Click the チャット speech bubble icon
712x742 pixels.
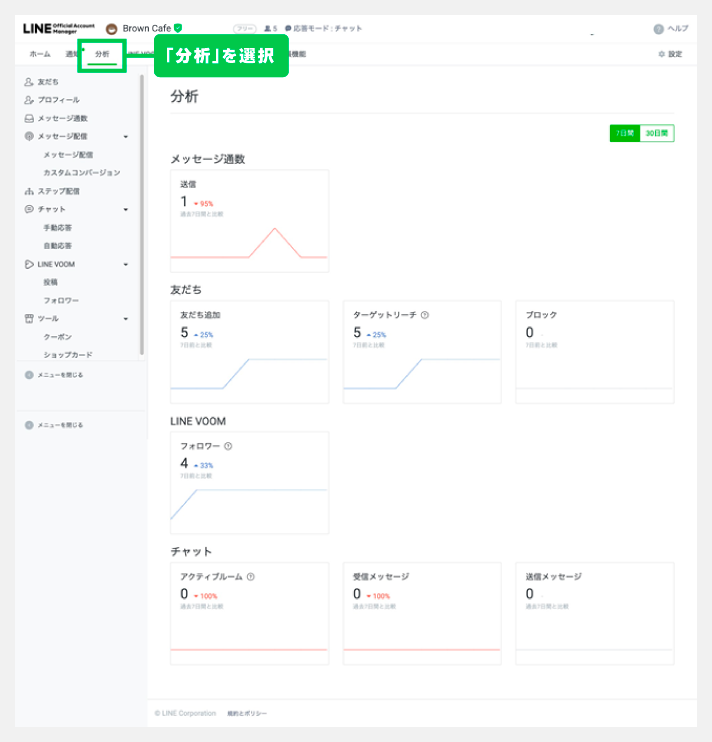click(x=29, y=209)
